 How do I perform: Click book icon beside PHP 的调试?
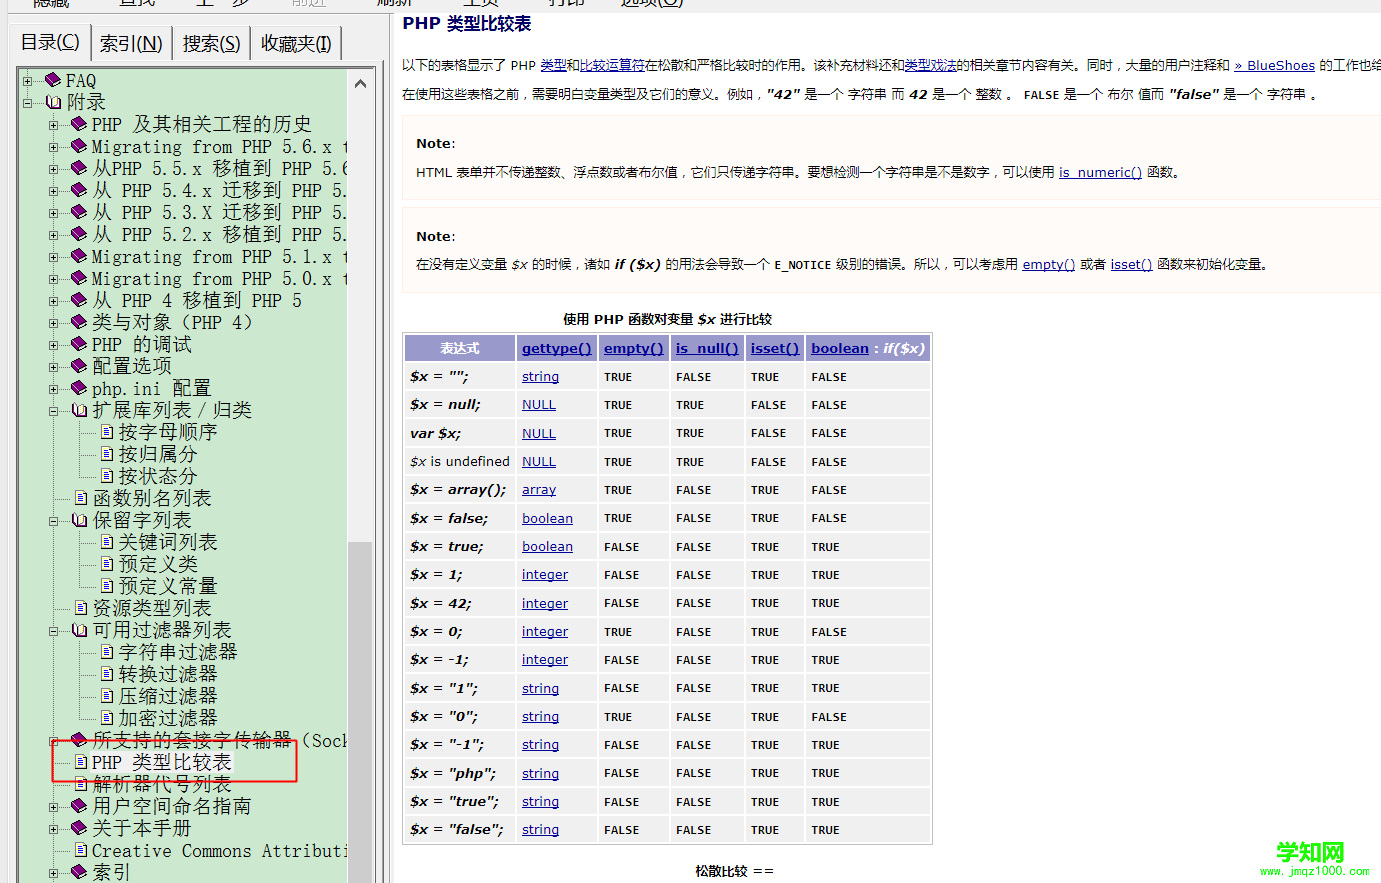(x=79, y=344)
